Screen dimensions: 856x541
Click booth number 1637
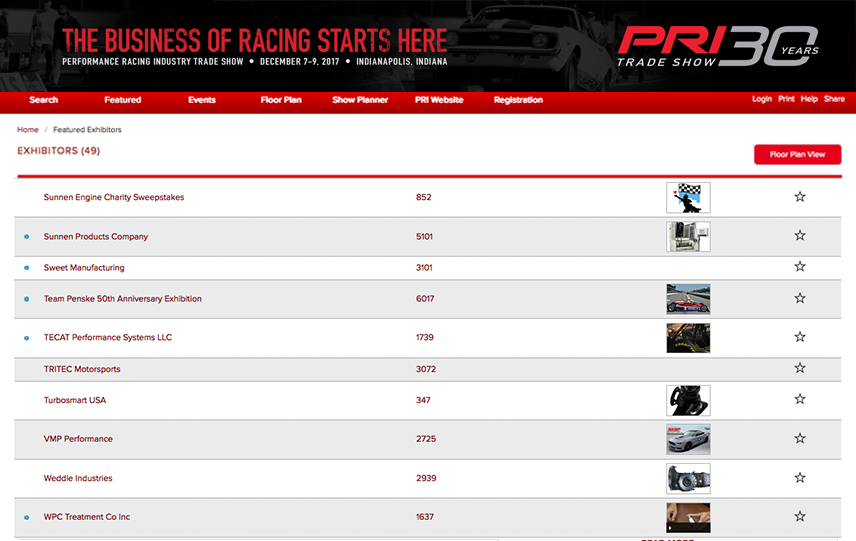pos(425,517)
